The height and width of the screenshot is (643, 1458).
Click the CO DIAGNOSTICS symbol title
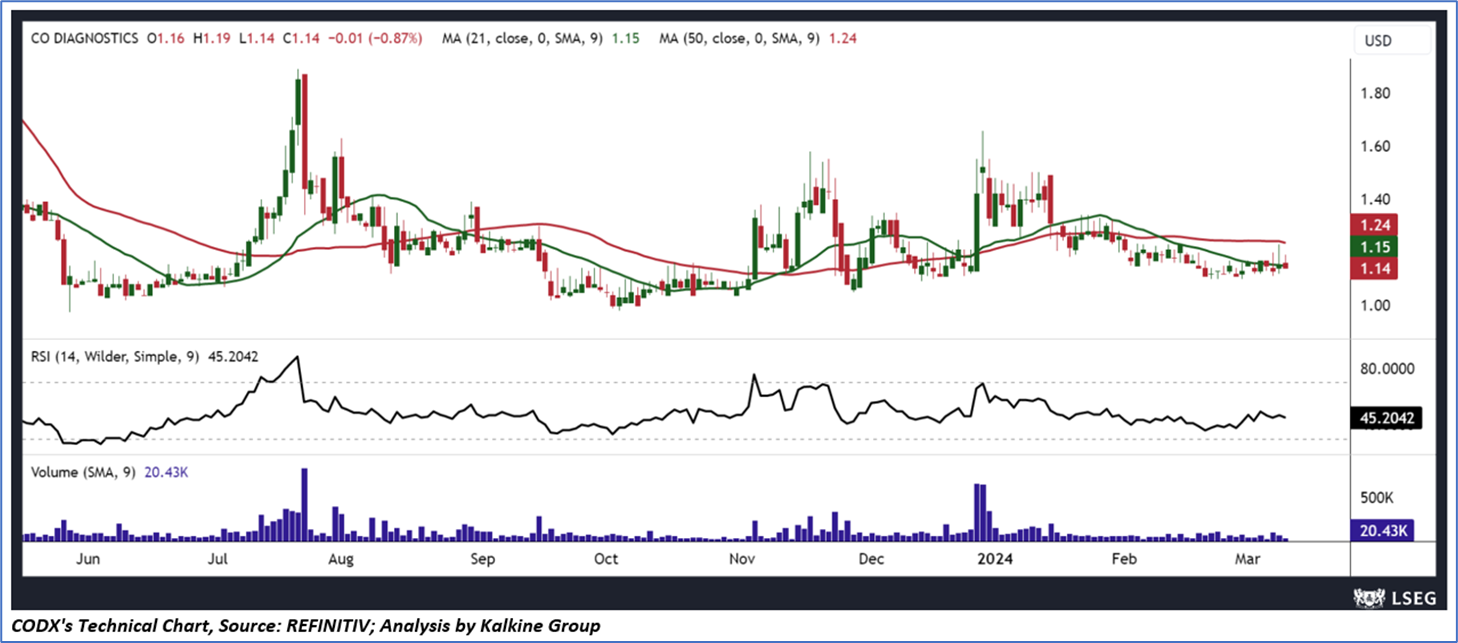[85, 39]
